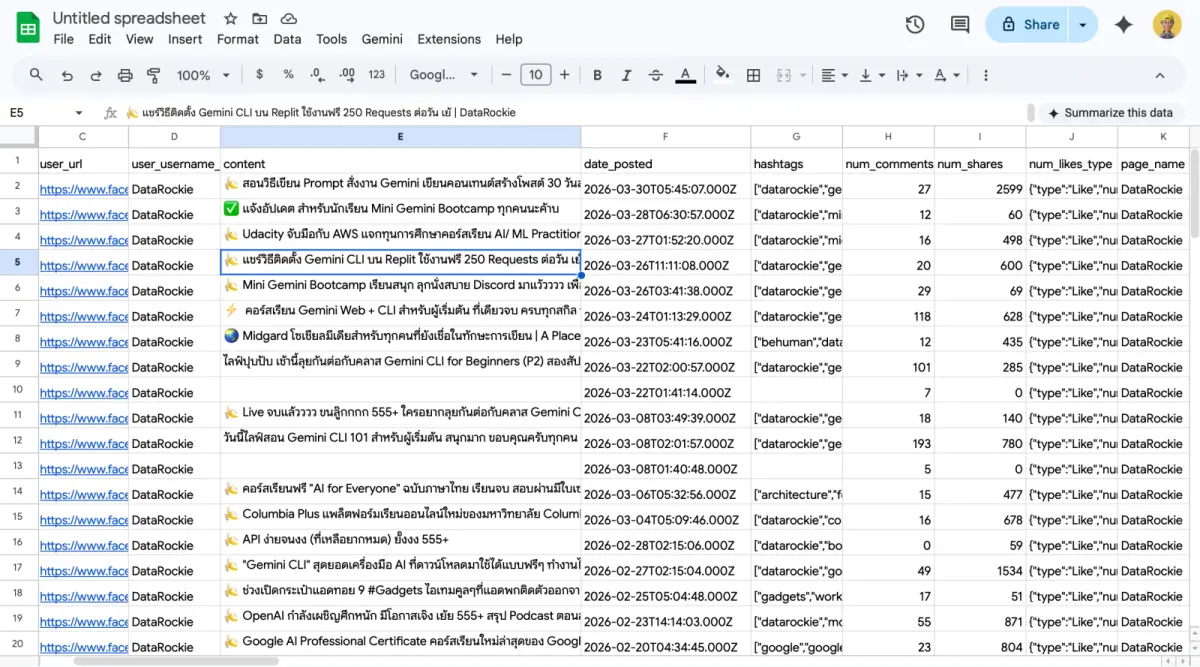
Task: Format selection as percent
Action: (286, 74)
